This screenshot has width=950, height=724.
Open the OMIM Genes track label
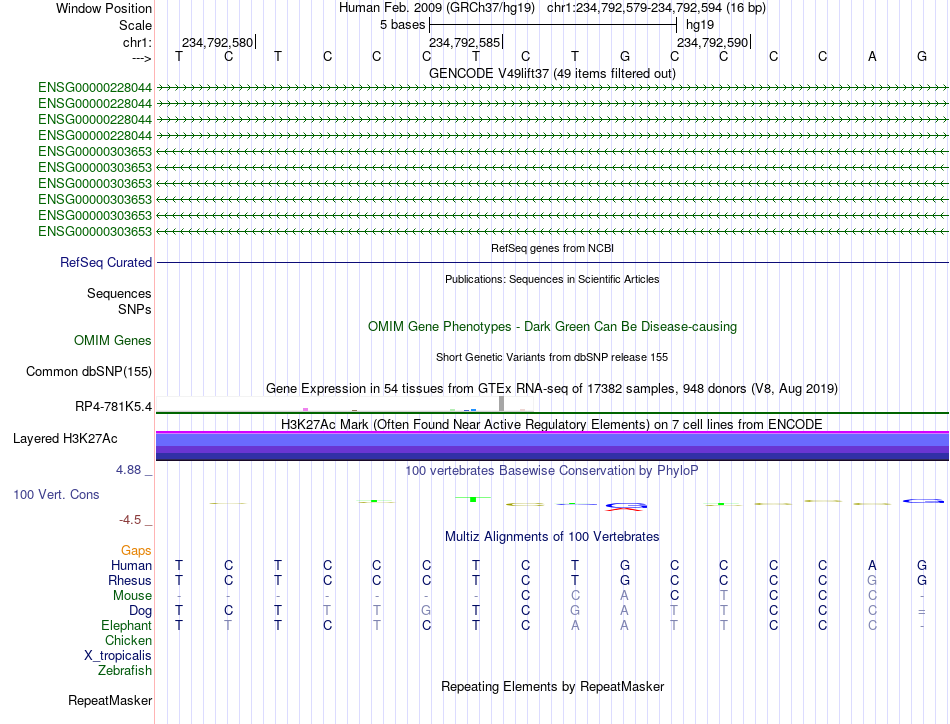pyautogui.click(x=112, y=340)
